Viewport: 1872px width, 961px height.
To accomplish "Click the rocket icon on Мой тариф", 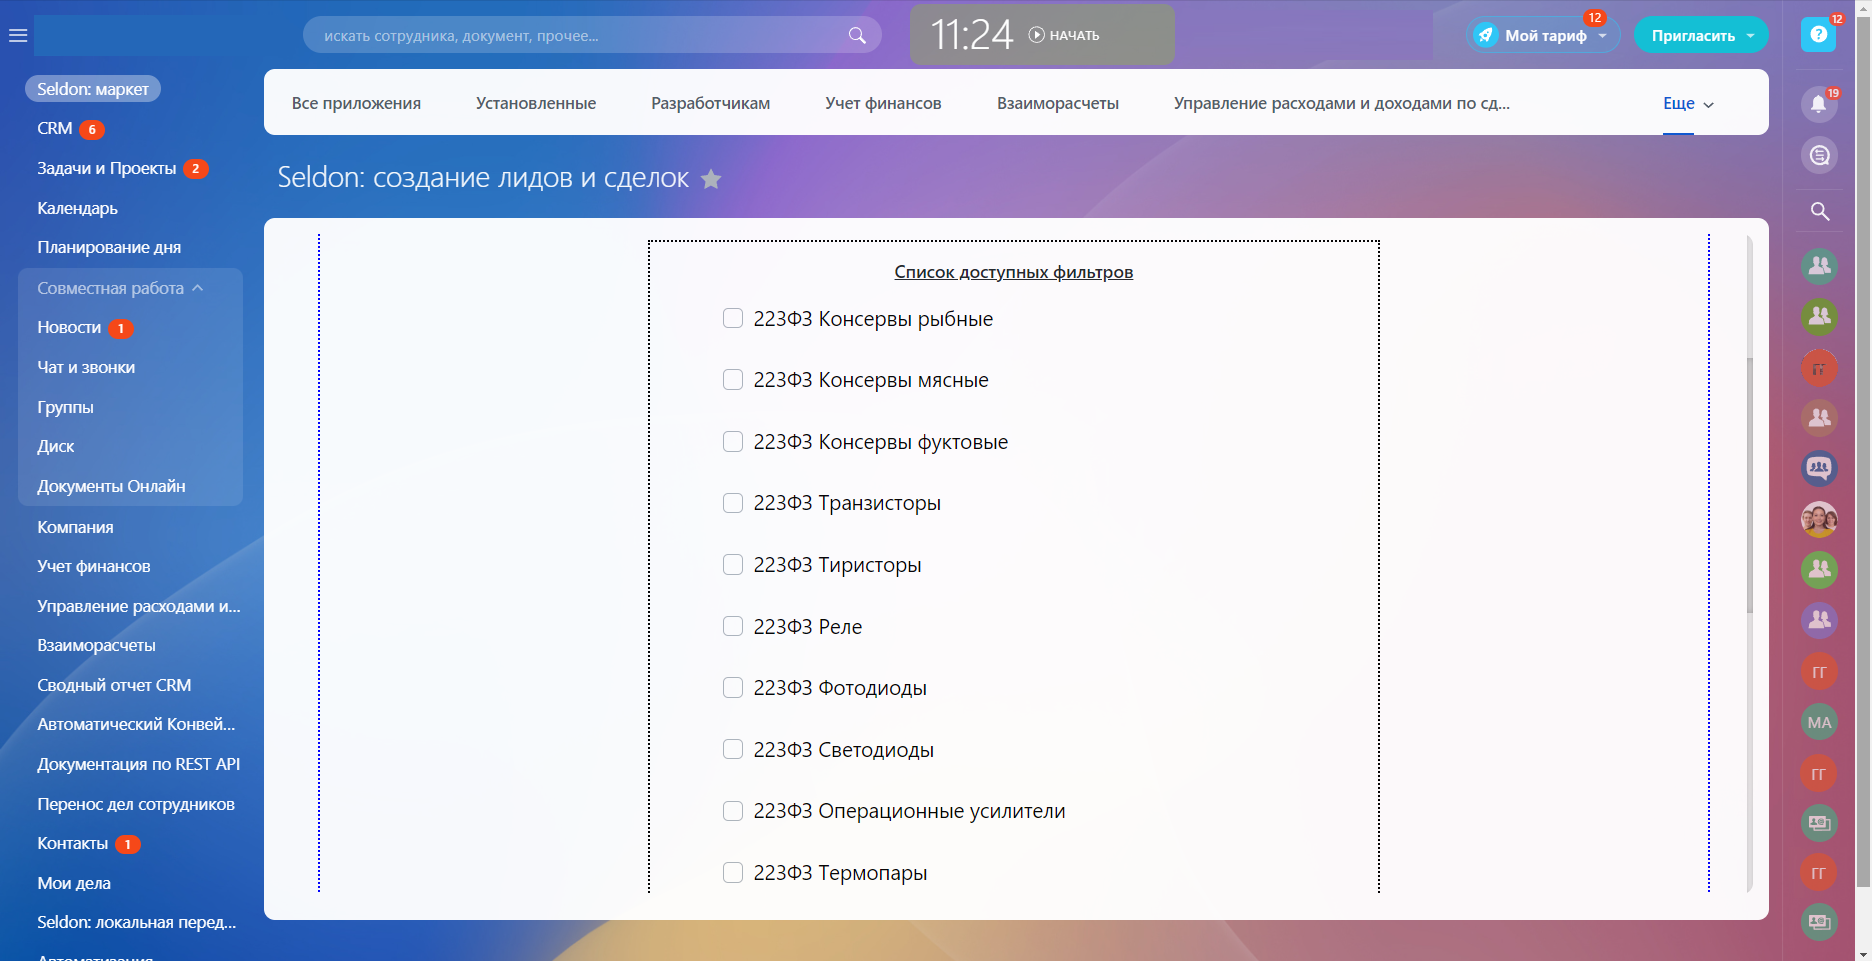I will pyautogui.click(x=1486, y=35).
